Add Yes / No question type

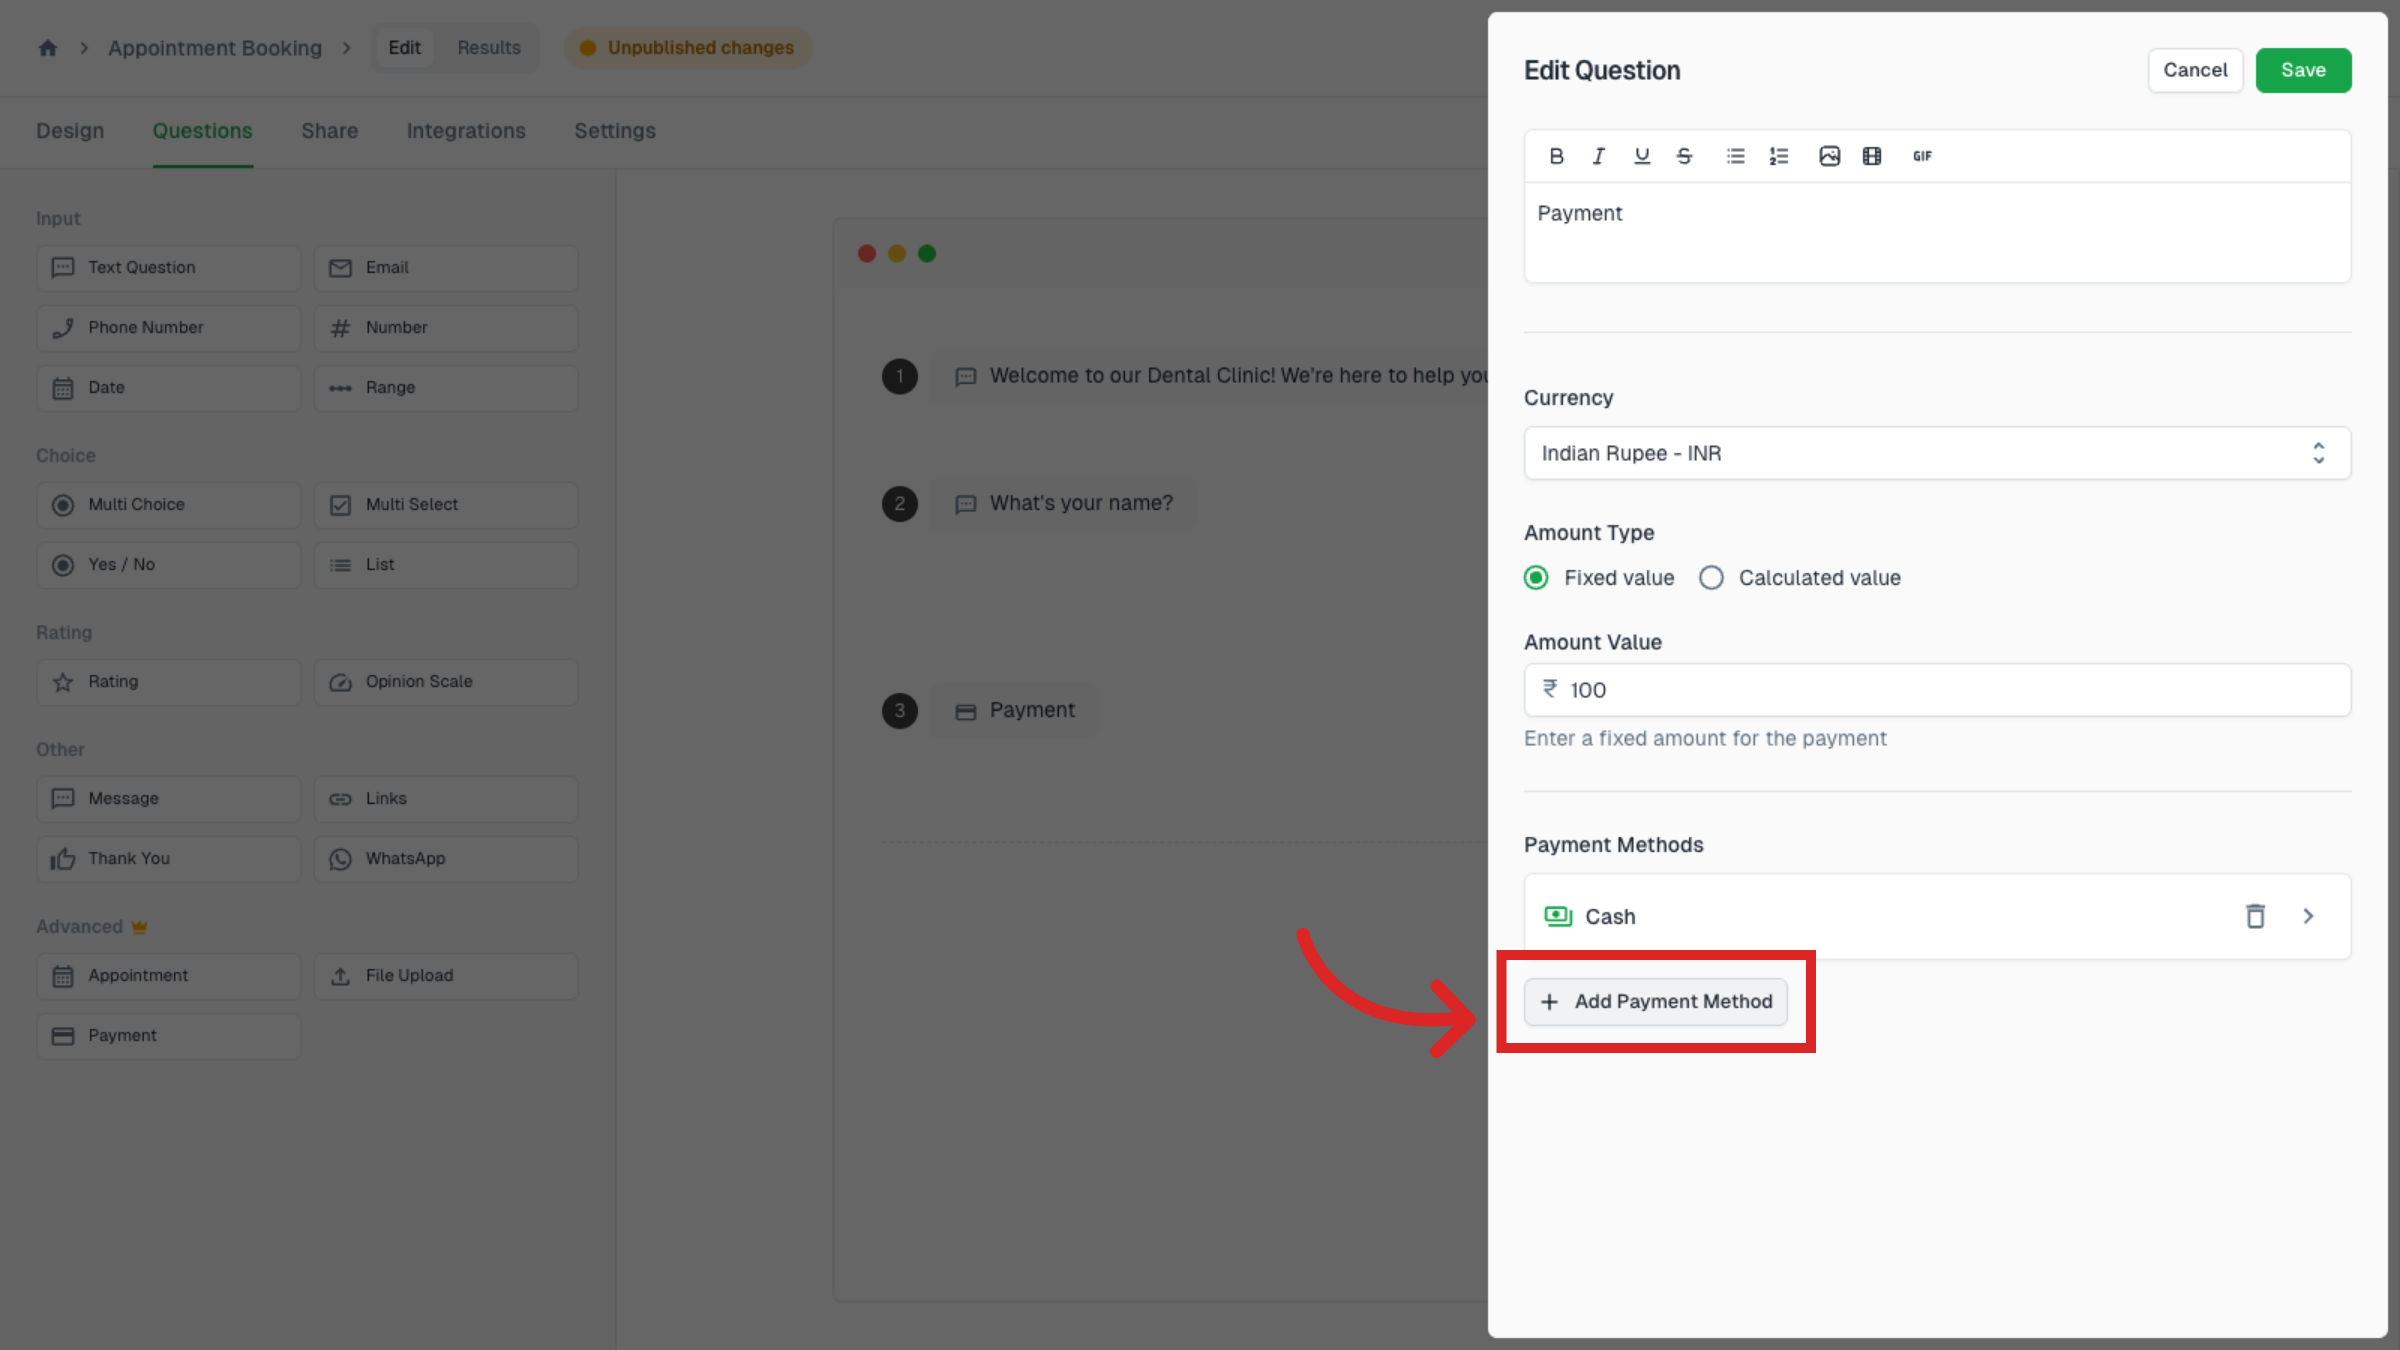click(168, 565)
